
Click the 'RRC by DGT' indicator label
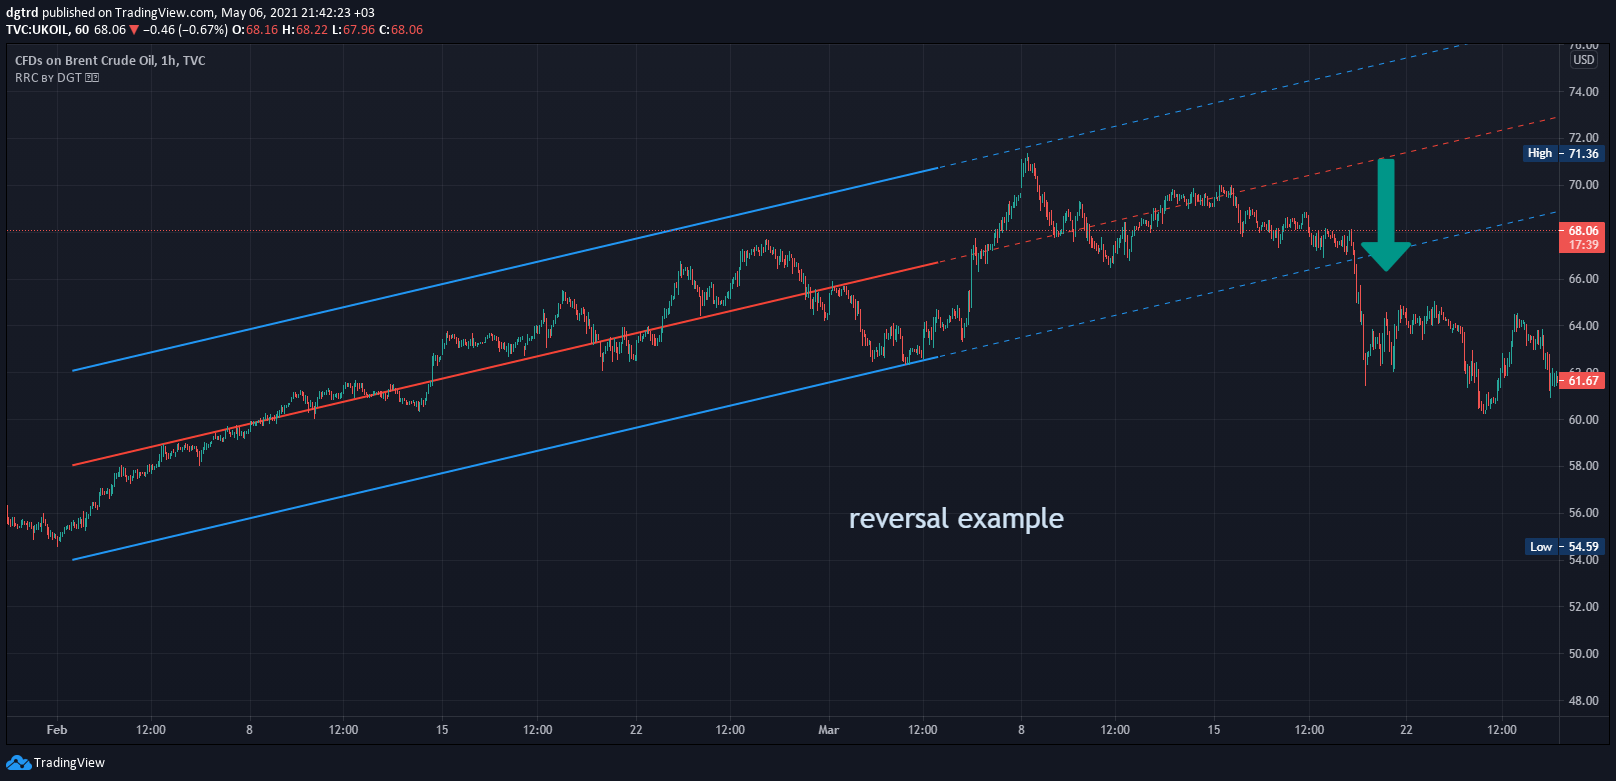tap(48, 78)
